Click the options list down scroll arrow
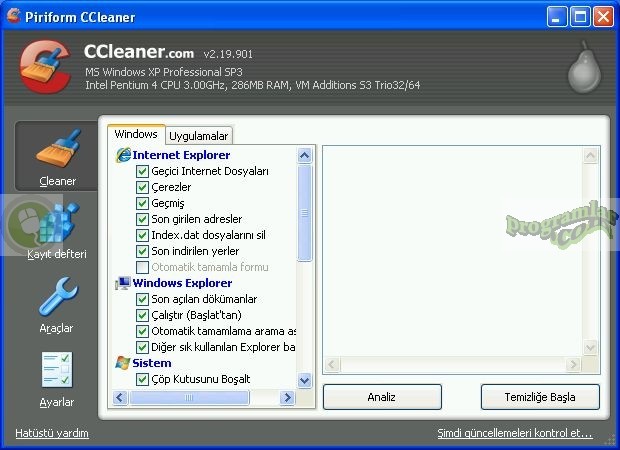 click(x=304, y=381)
